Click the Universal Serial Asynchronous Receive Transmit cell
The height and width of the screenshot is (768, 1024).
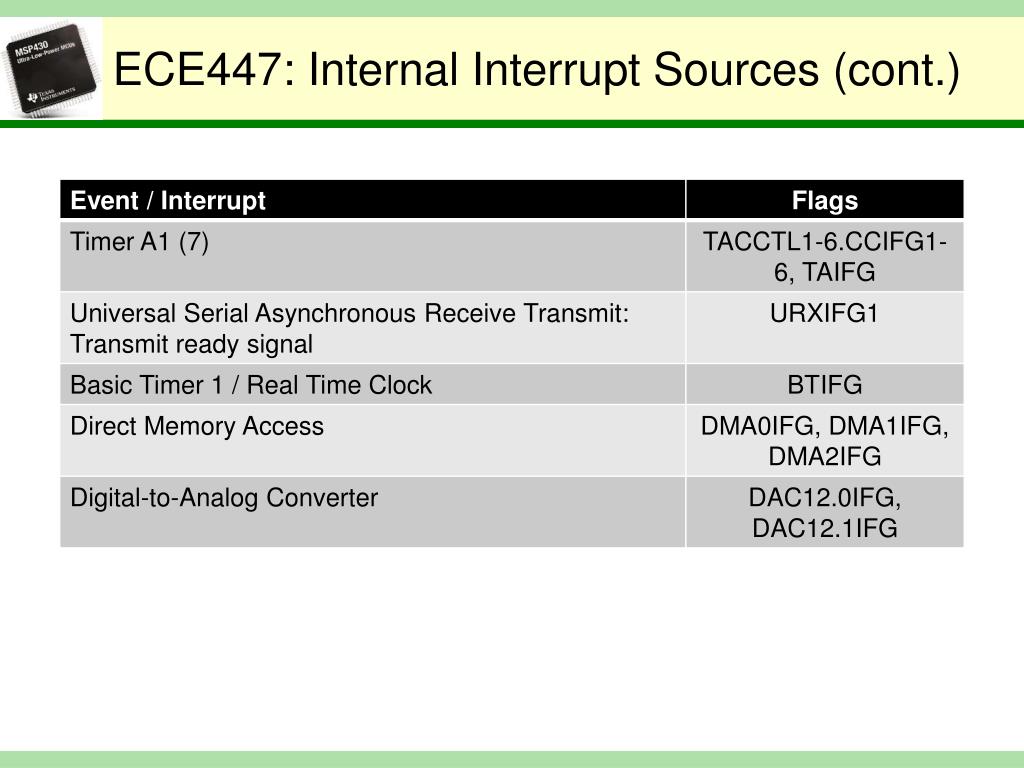(x=373, y=328)
